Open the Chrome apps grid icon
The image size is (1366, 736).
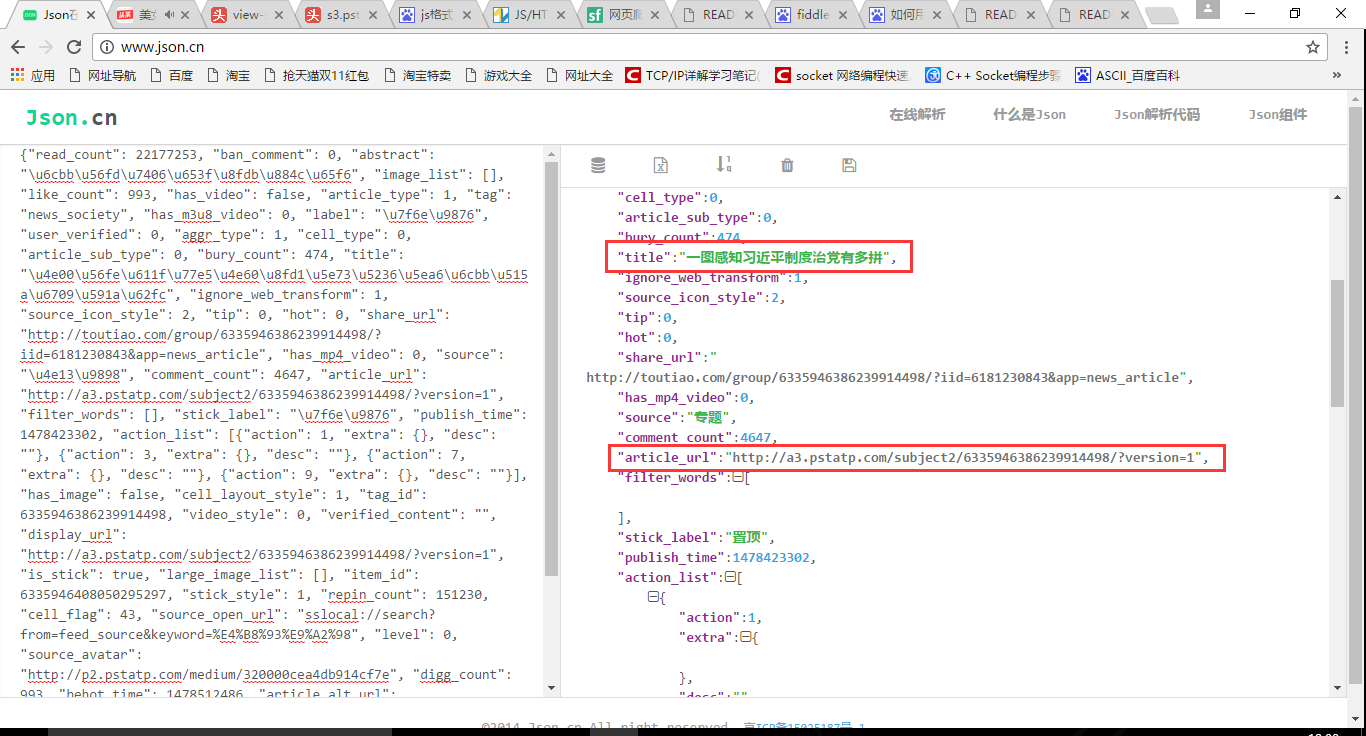(18, 75)
